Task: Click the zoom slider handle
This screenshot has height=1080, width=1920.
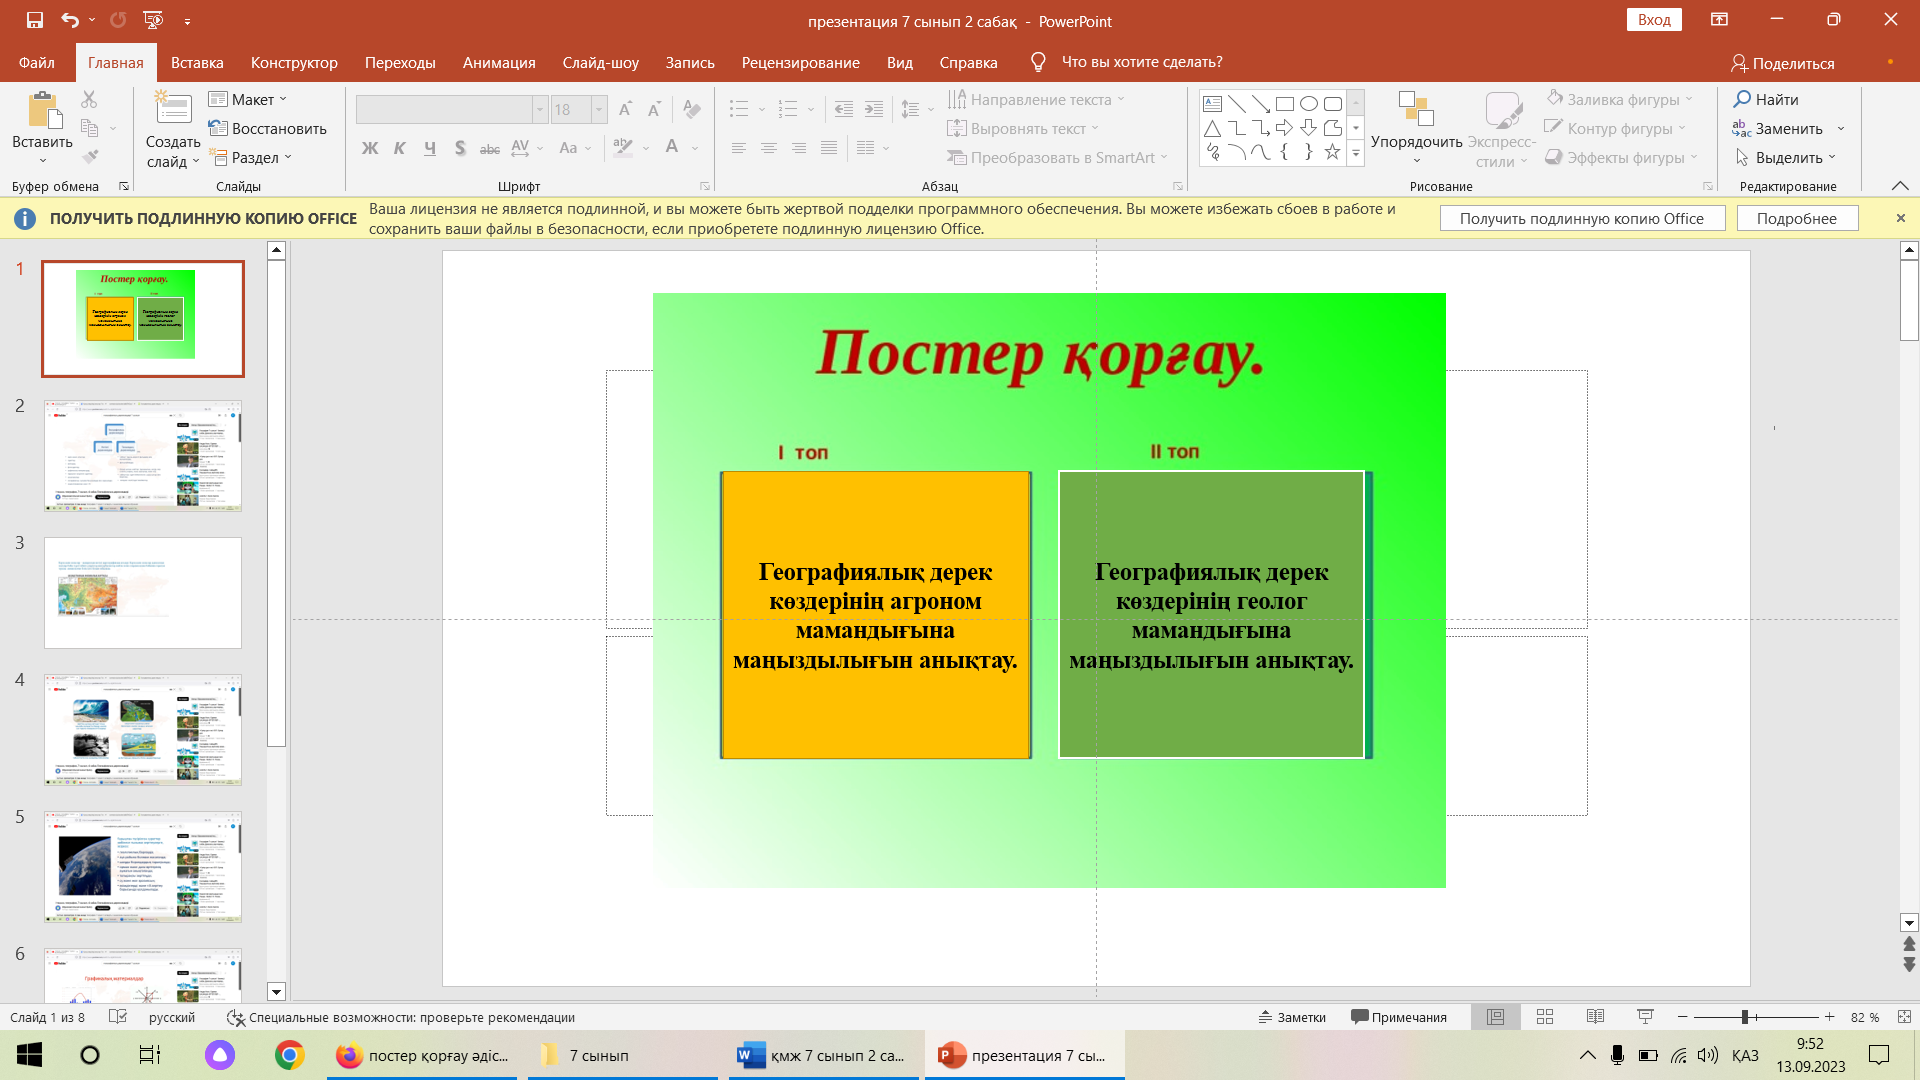Action: 1745,1017
